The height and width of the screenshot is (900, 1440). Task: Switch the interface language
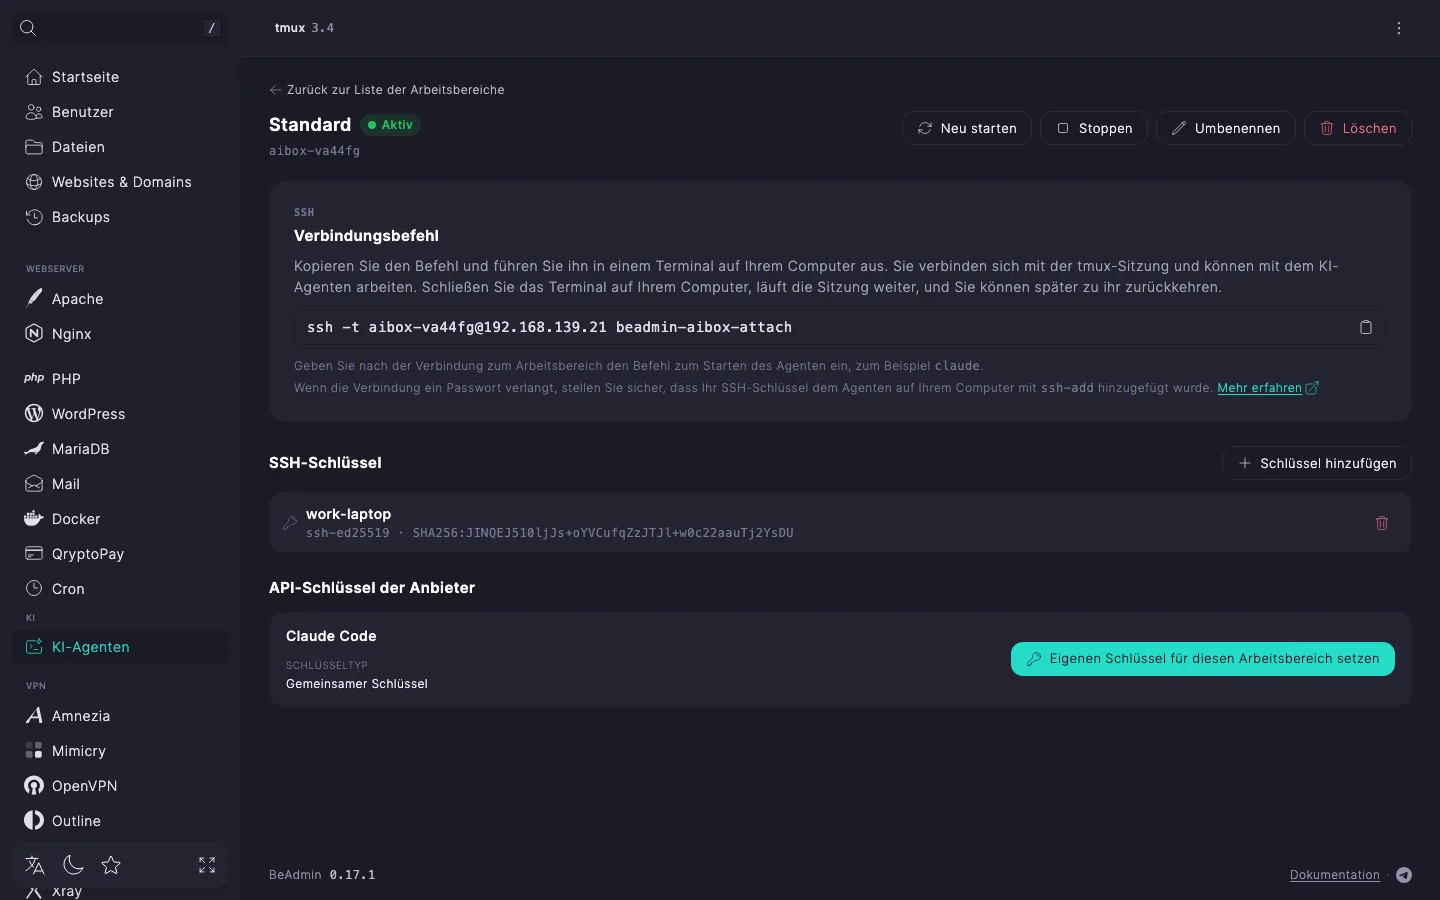coord(35,865)
